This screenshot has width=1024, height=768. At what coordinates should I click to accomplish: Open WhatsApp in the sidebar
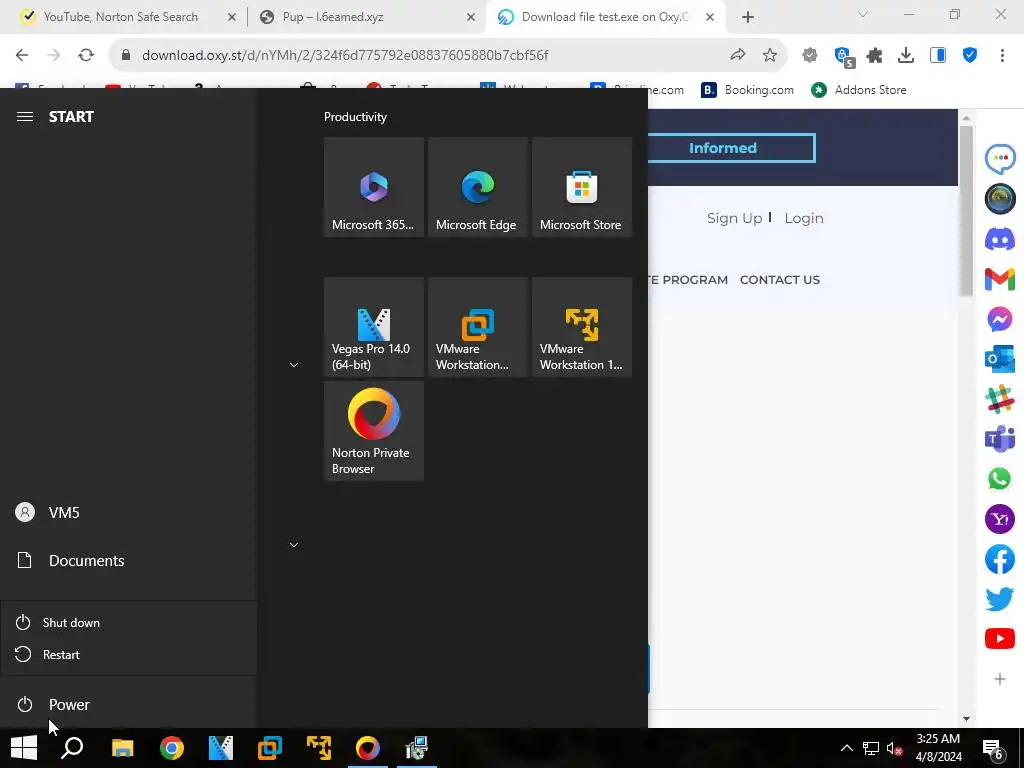coord(1000,479)
